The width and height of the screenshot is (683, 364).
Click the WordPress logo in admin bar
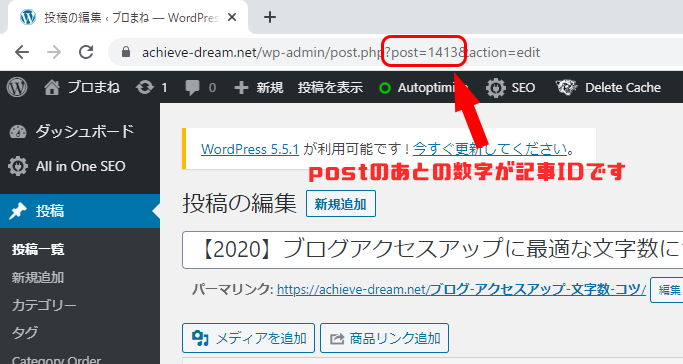tap(17, 87)
